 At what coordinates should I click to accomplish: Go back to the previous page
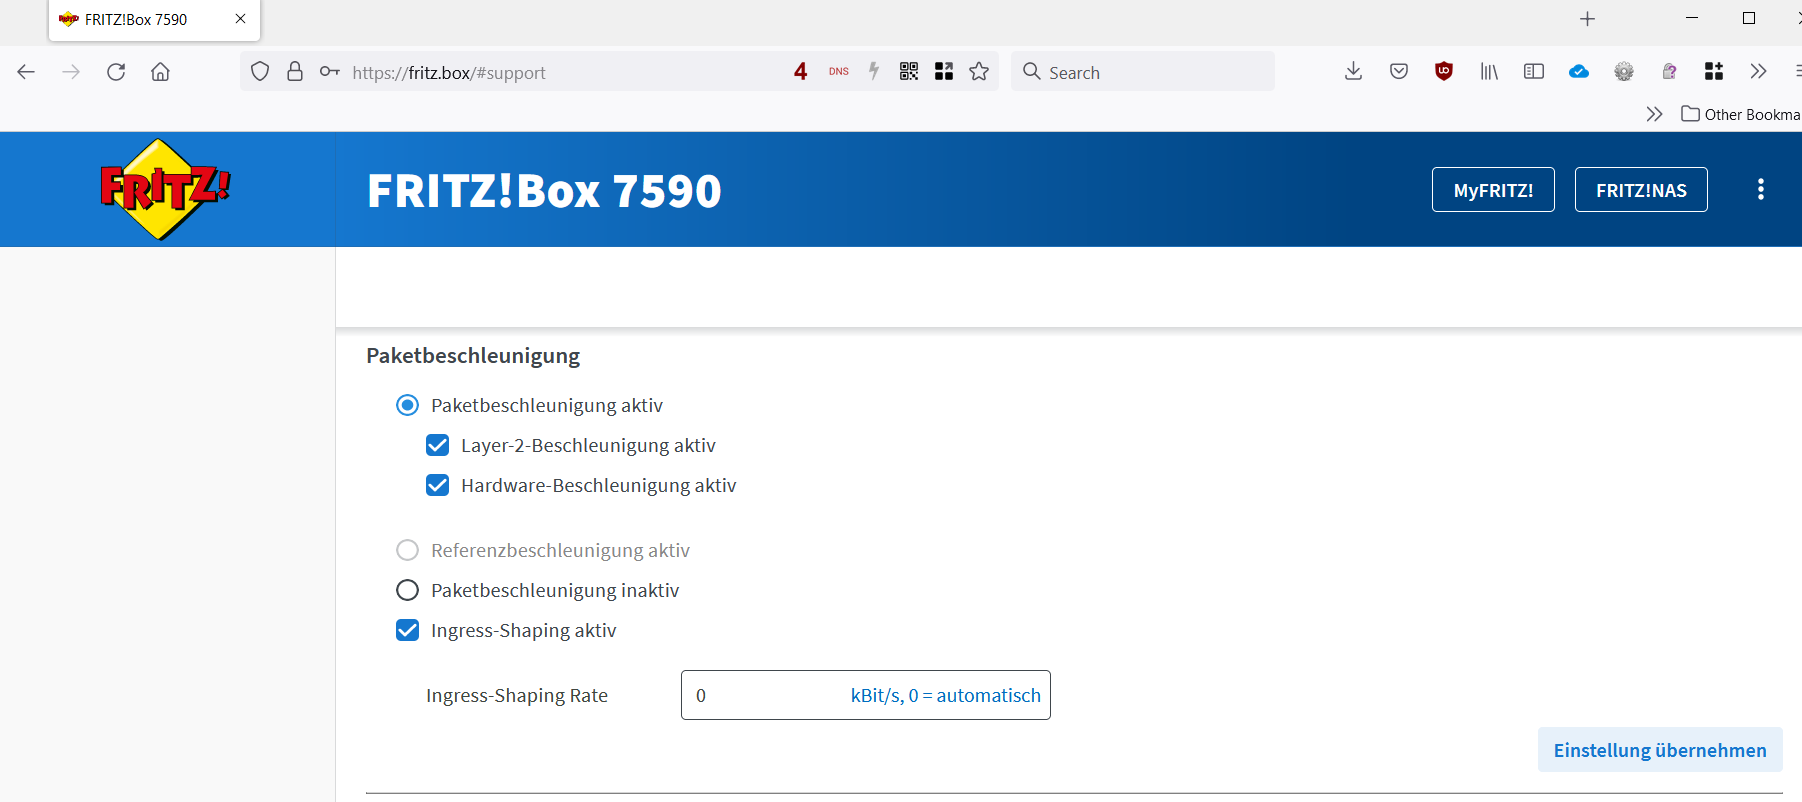tap(26, 72)
